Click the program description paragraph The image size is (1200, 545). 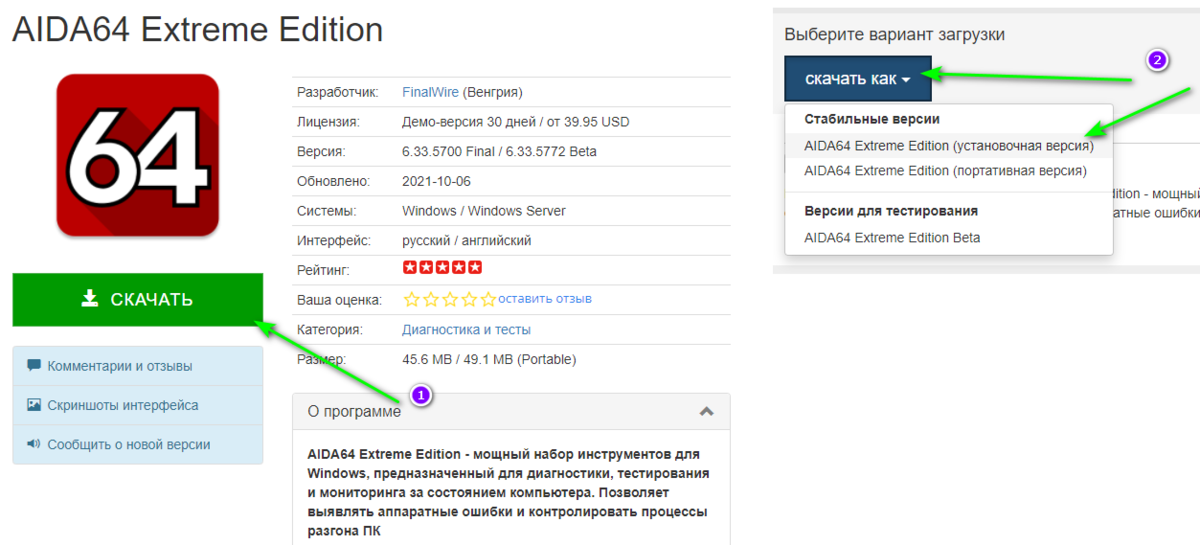pyautogui.click(x=508, y=492)
